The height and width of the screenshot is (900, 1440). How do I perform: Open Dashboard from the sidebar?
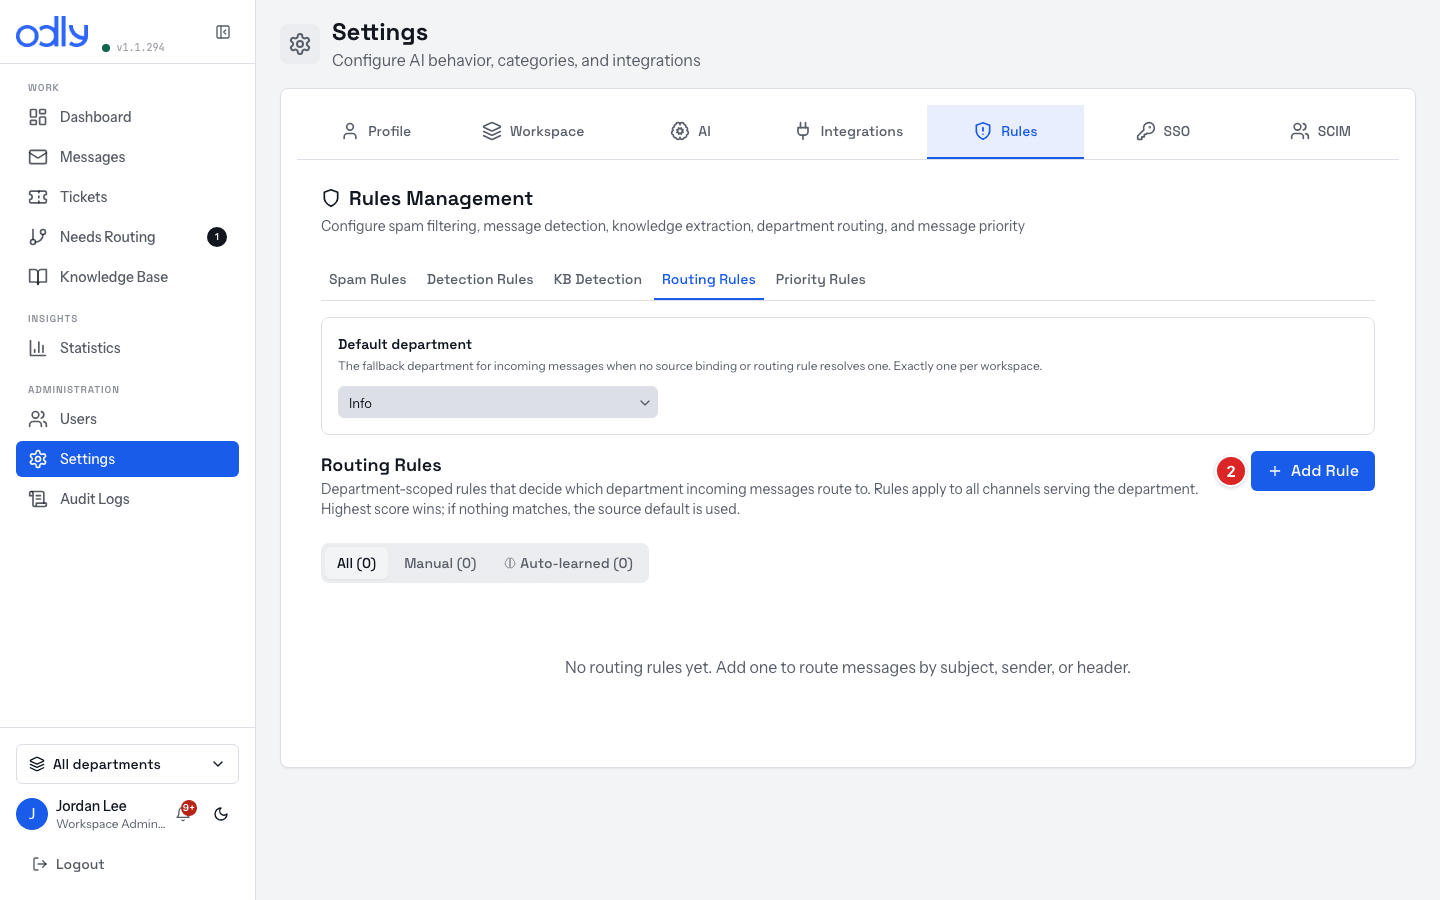pyautogui.click(x=127, y=117)
